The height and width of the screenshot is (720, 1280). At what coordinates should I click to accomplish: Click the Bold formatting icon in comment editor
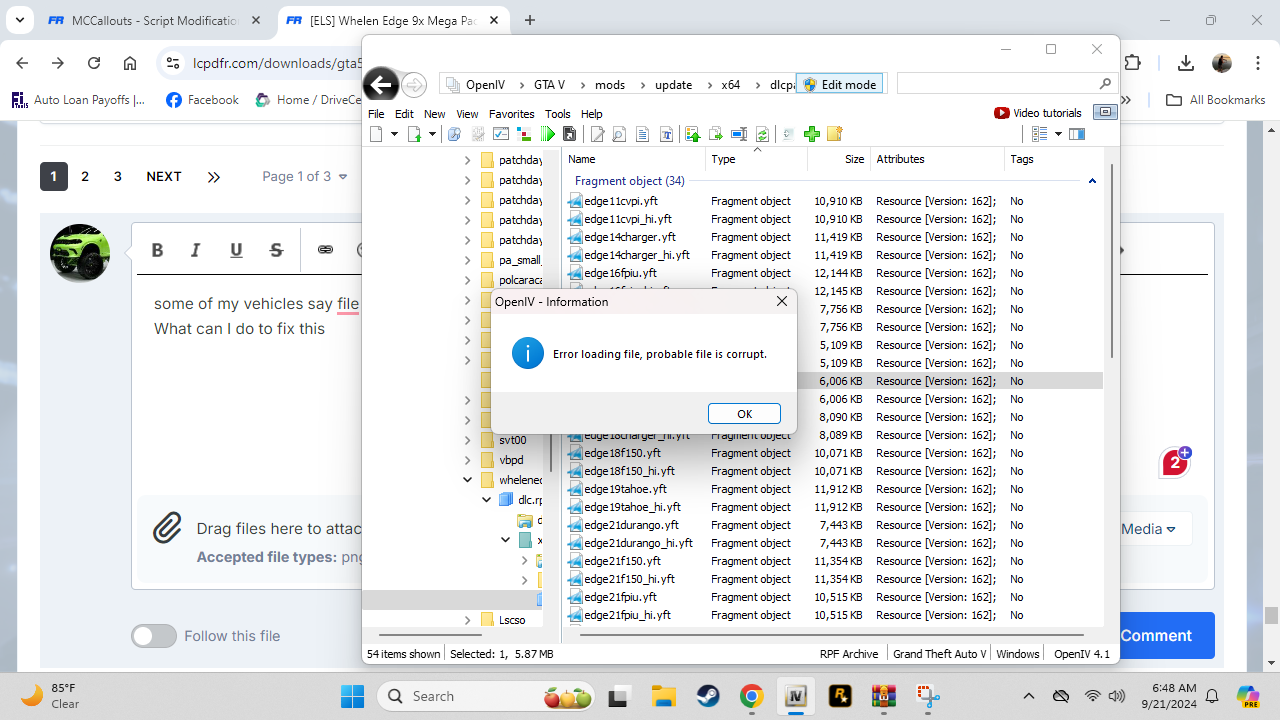click(158, 250)
